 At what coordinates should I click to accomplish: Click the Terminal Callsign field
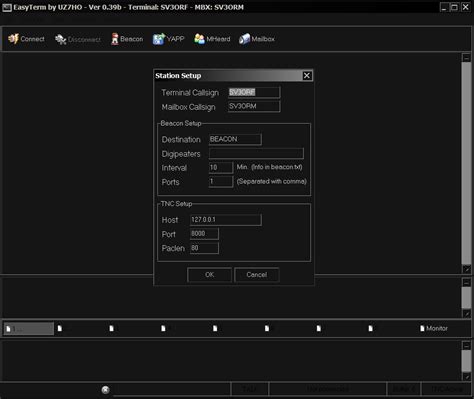[x=254, y=92]
